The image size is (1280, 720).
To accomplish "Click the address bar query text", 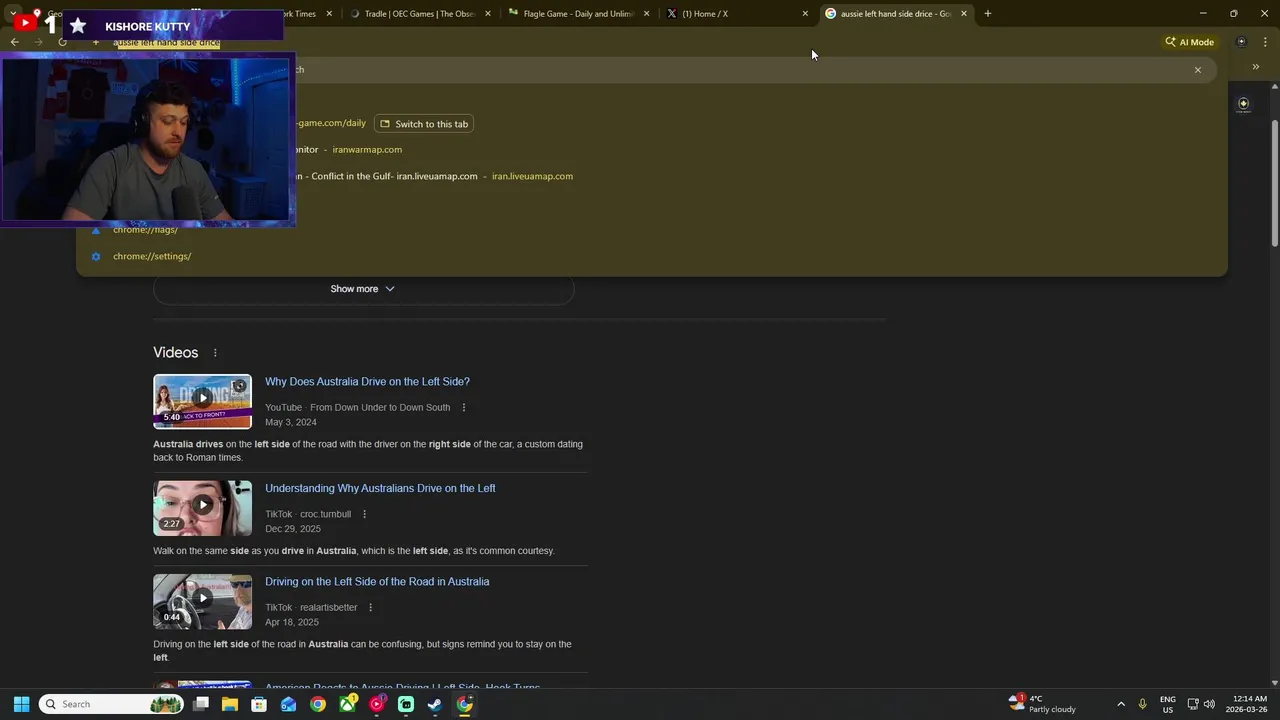I will coord(166,43).
